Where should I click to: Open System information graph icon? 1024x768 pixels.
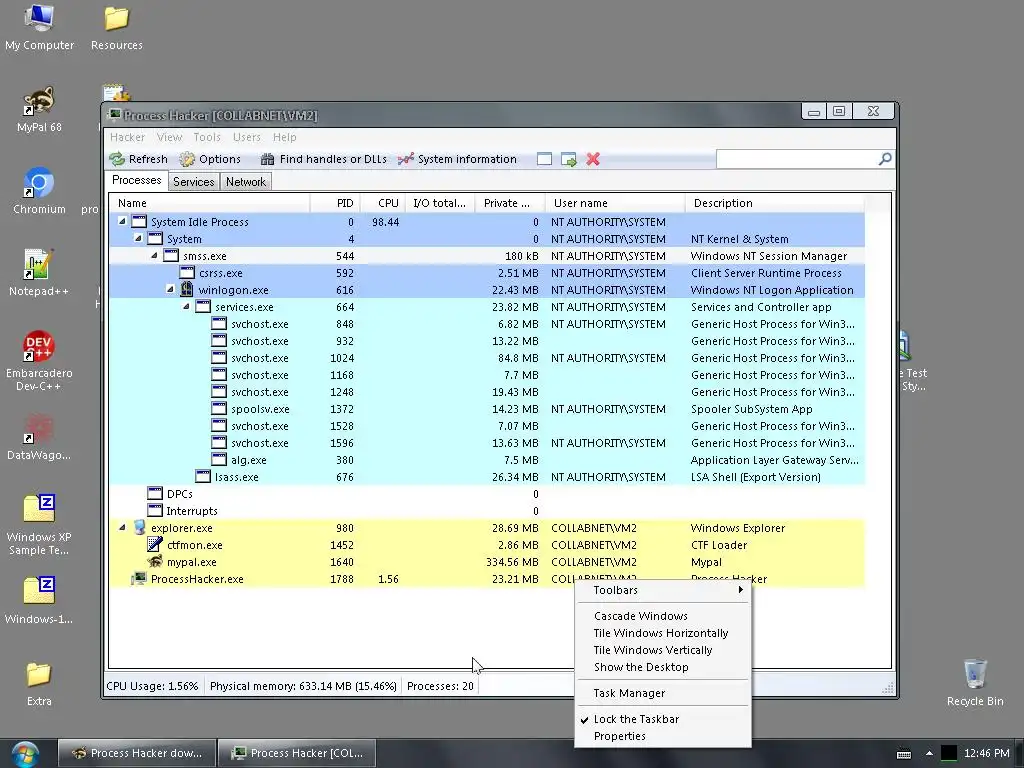coord(406,159)
